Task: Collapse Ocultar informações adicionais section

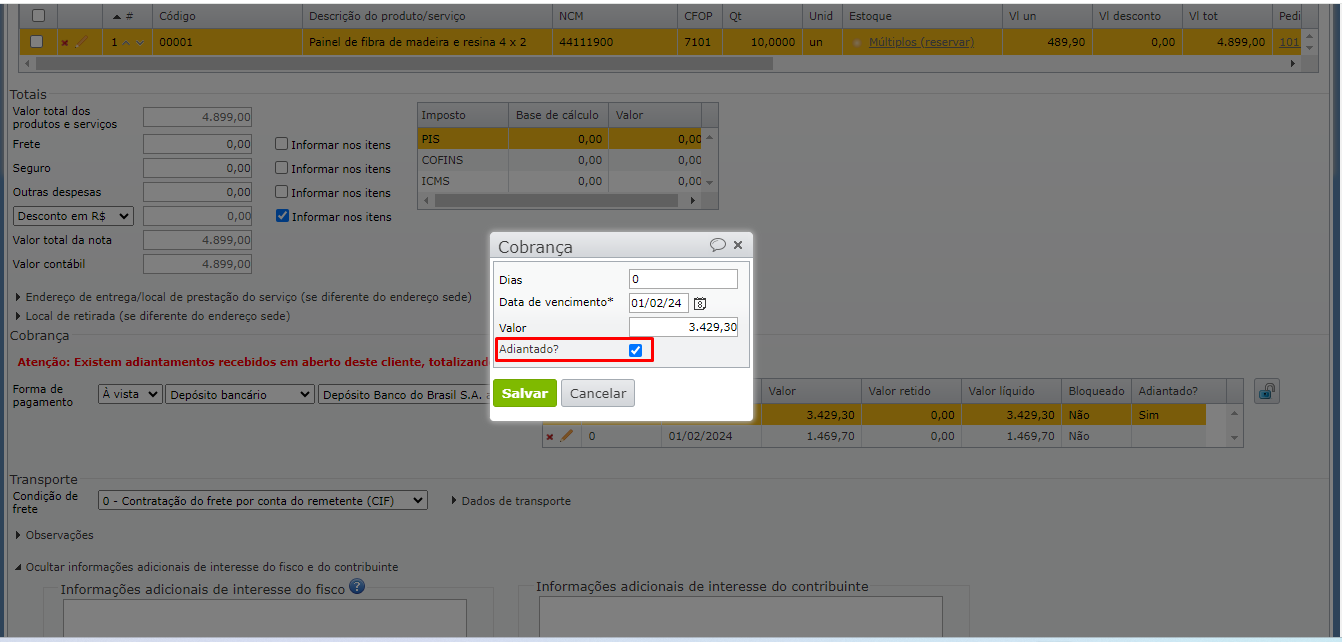Action: 207,567
